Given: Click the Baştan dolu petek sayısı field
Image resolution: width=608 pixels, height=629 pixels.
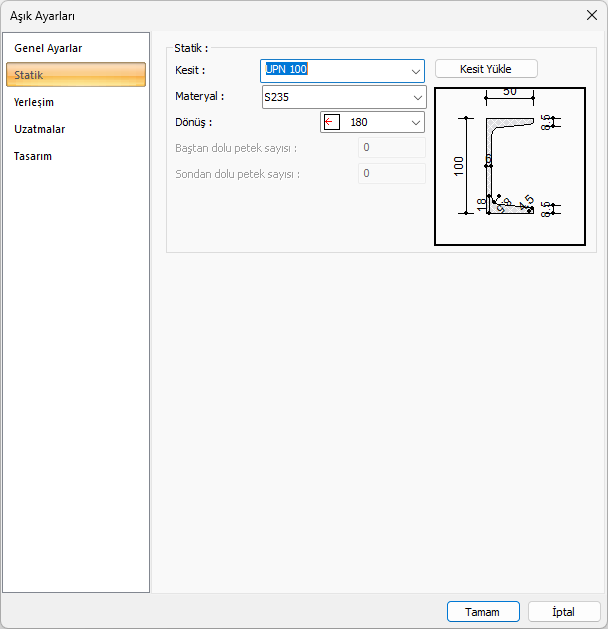Looking at the screenshot, I should coord(391,148).
